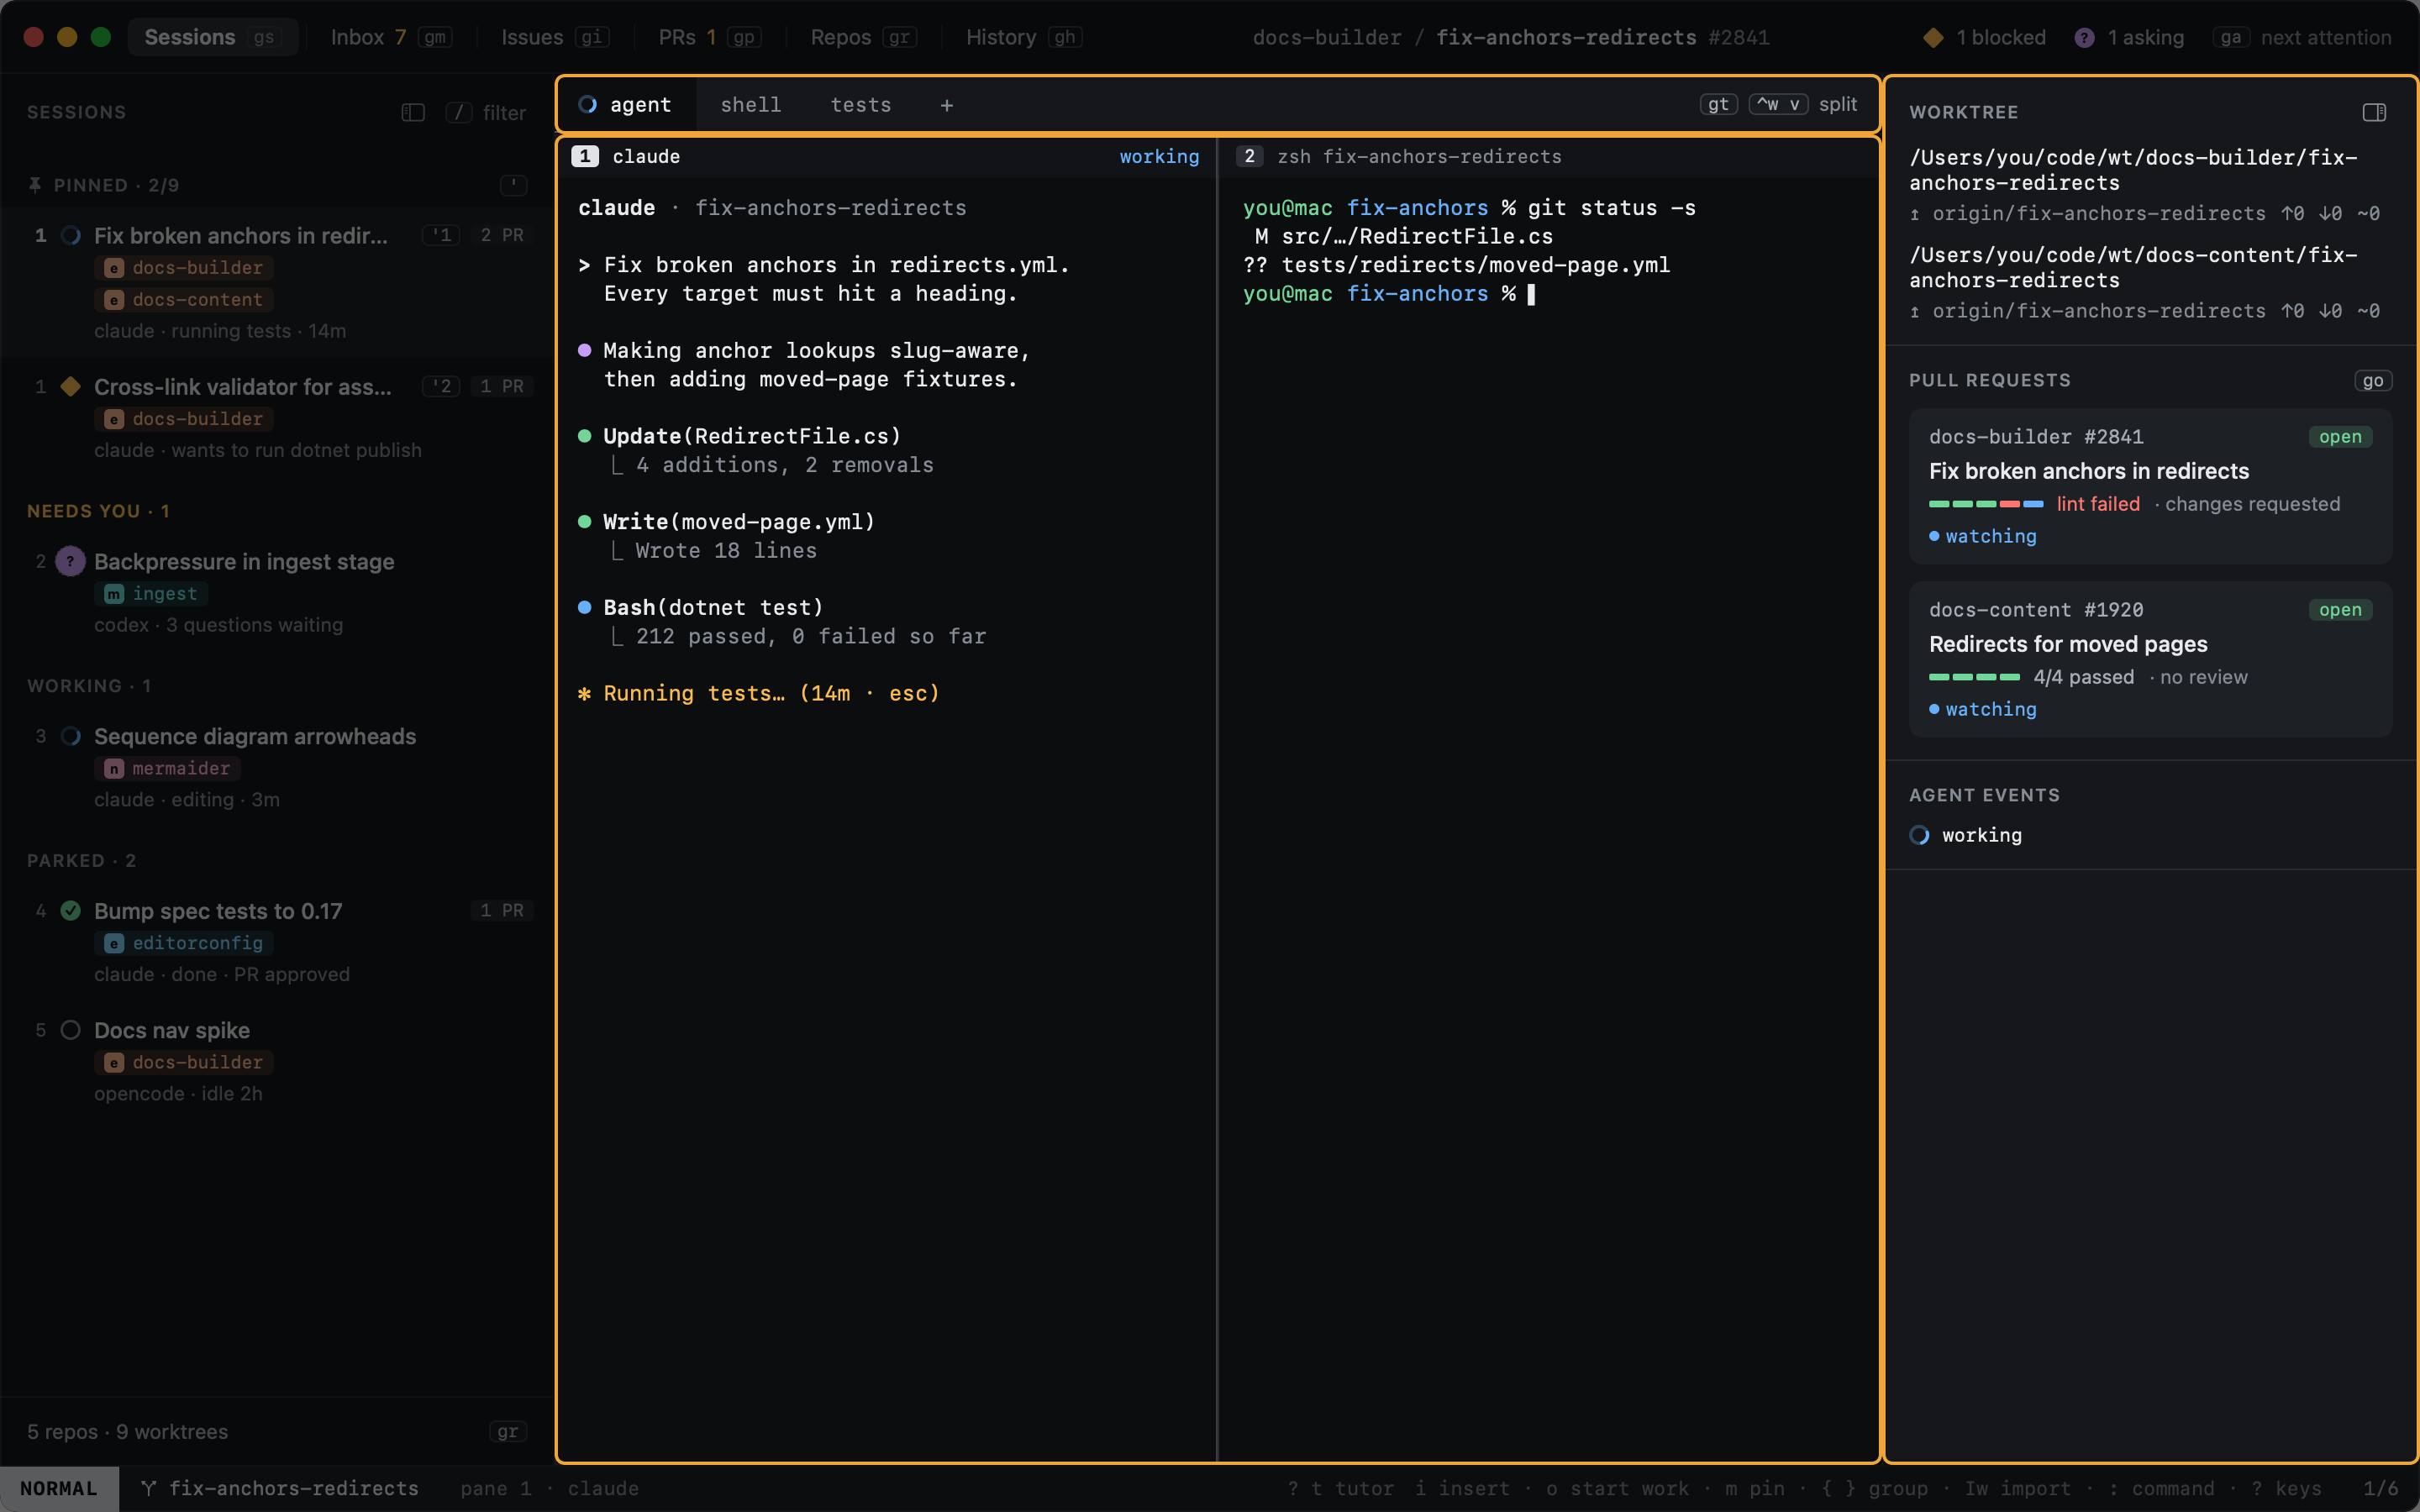The width and height of the screenshot is (2420, 1512).
Task: Click green check icon on Bump spec tests
Action: pos(70,910)
